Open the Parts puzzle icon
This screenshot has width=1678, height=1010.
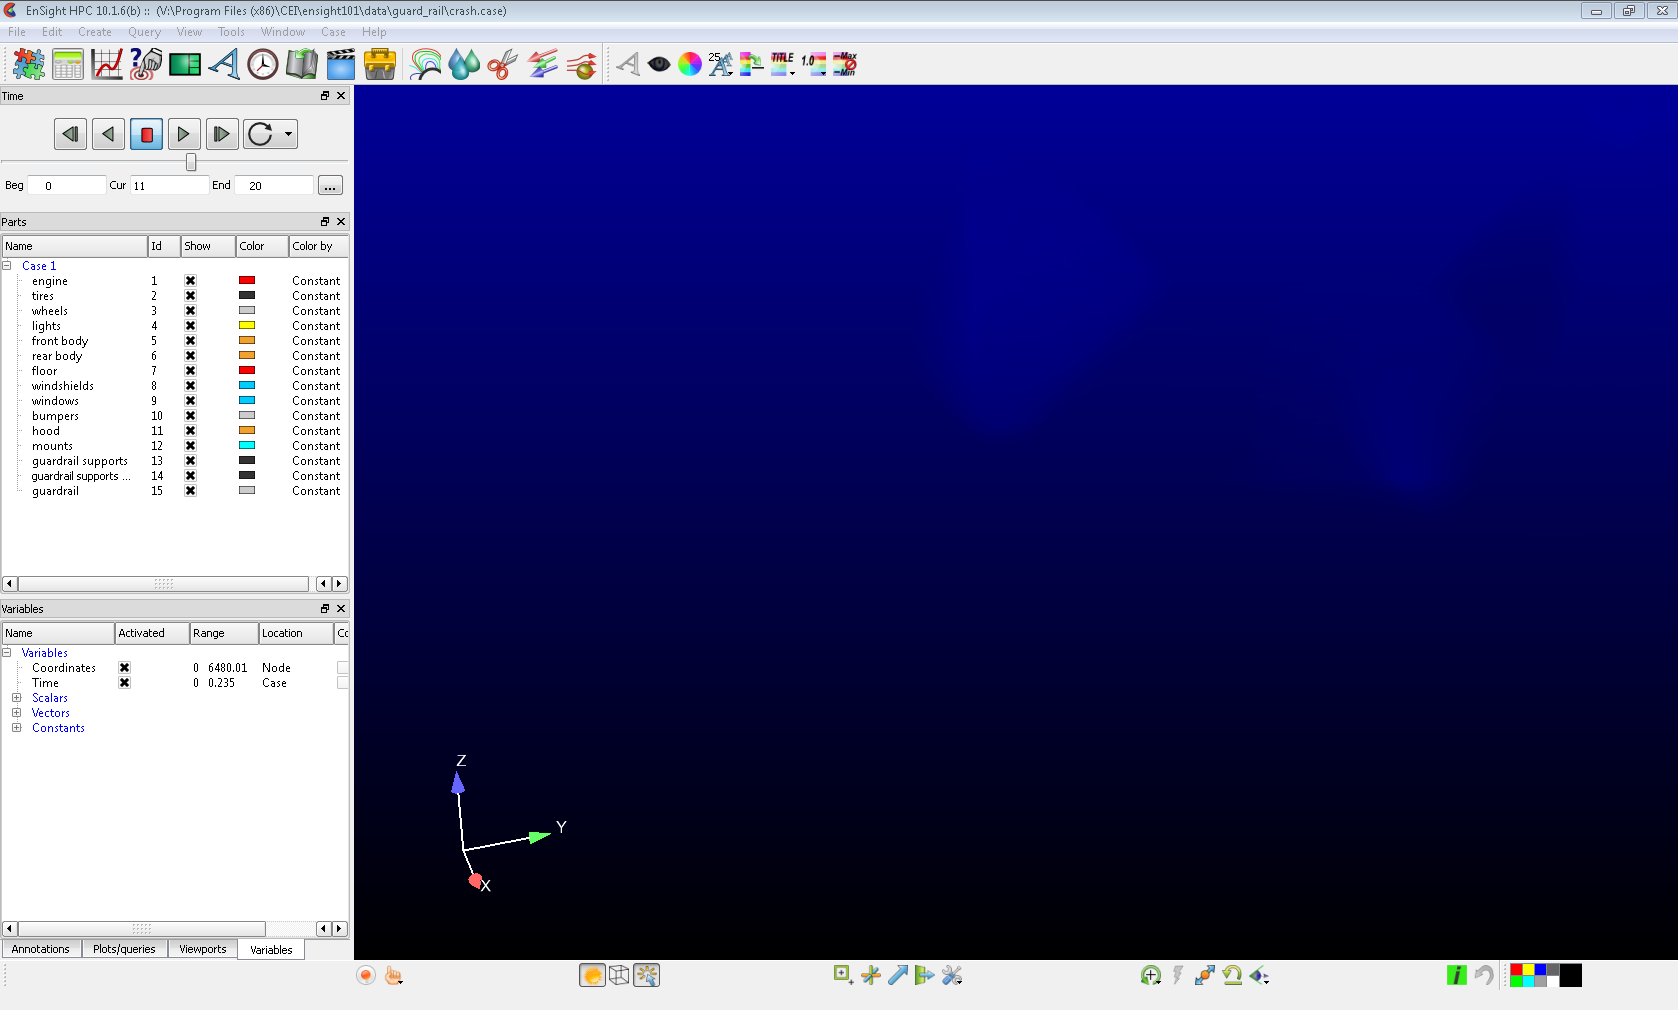click(x=29, y=64)
